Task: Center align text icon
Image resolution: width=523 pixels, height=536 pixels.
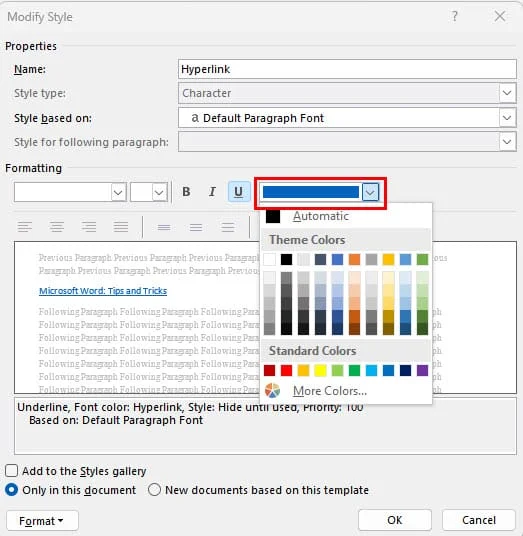Action: (x=57, y=227)
